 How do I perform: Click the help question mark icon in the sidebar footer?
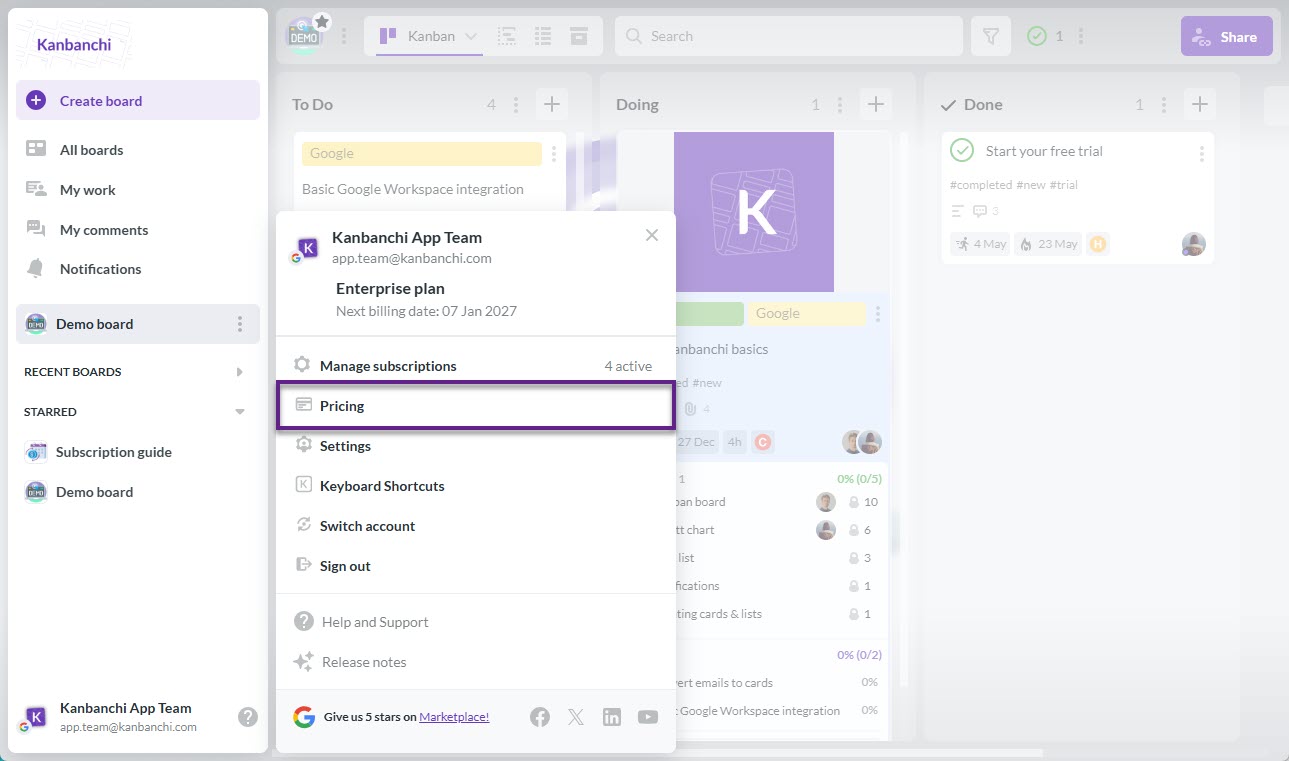pyautogui.click(x=248, y=717)
